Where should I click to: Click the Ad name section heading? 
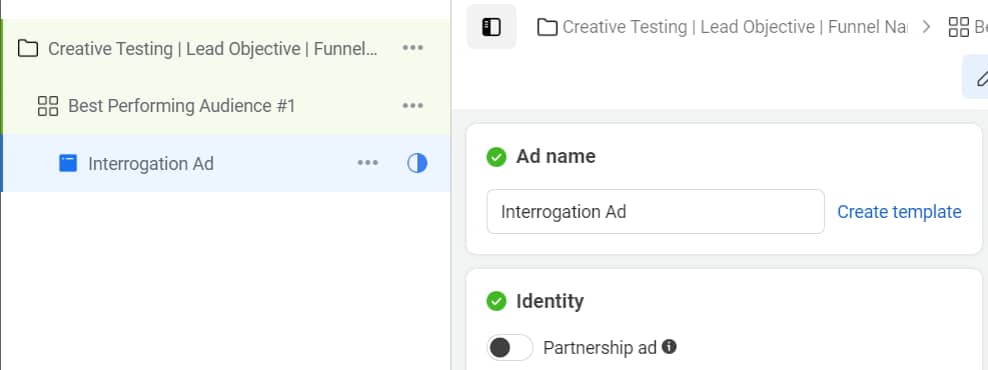[x=556, y=156]
